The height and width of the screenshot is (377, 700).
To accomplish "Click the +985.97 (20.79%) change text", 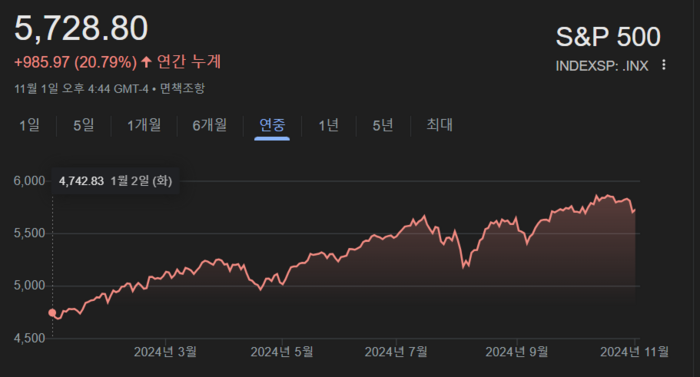I will 75,62.
